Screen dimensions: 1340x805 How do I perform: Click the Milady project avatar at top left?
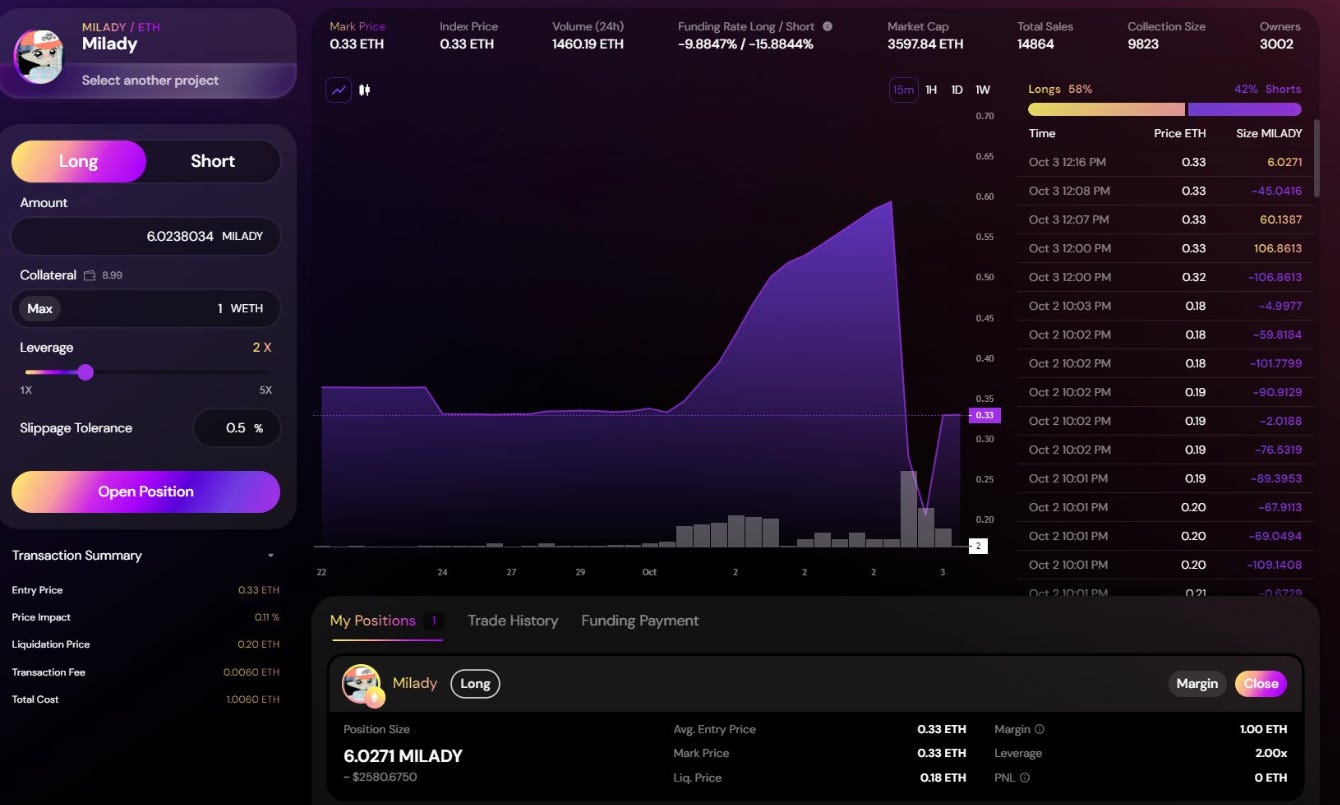coord(39,54)
